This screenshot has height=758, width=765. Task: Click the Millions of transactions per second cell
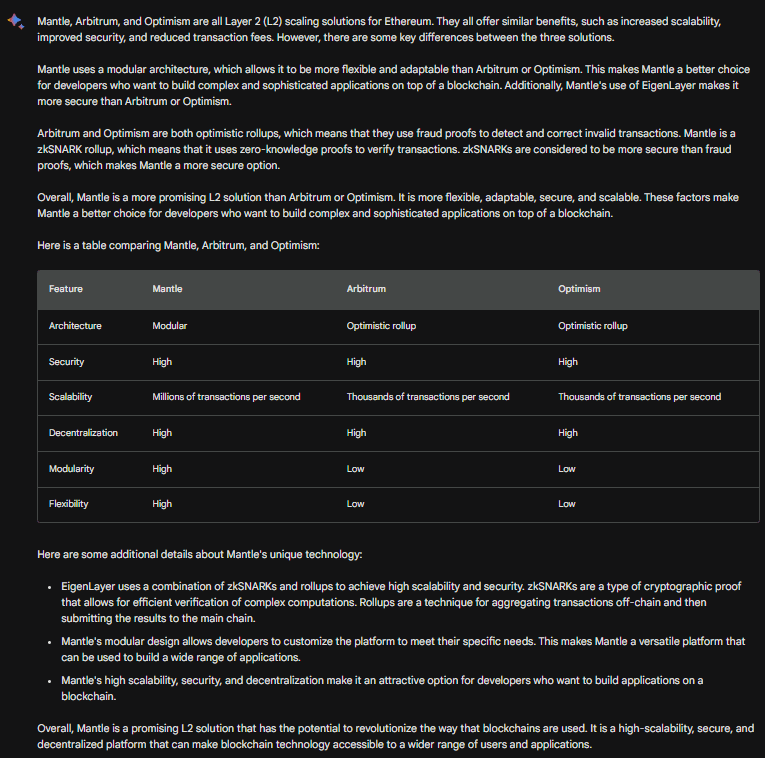pyautogui.click(x=226, y=397)
